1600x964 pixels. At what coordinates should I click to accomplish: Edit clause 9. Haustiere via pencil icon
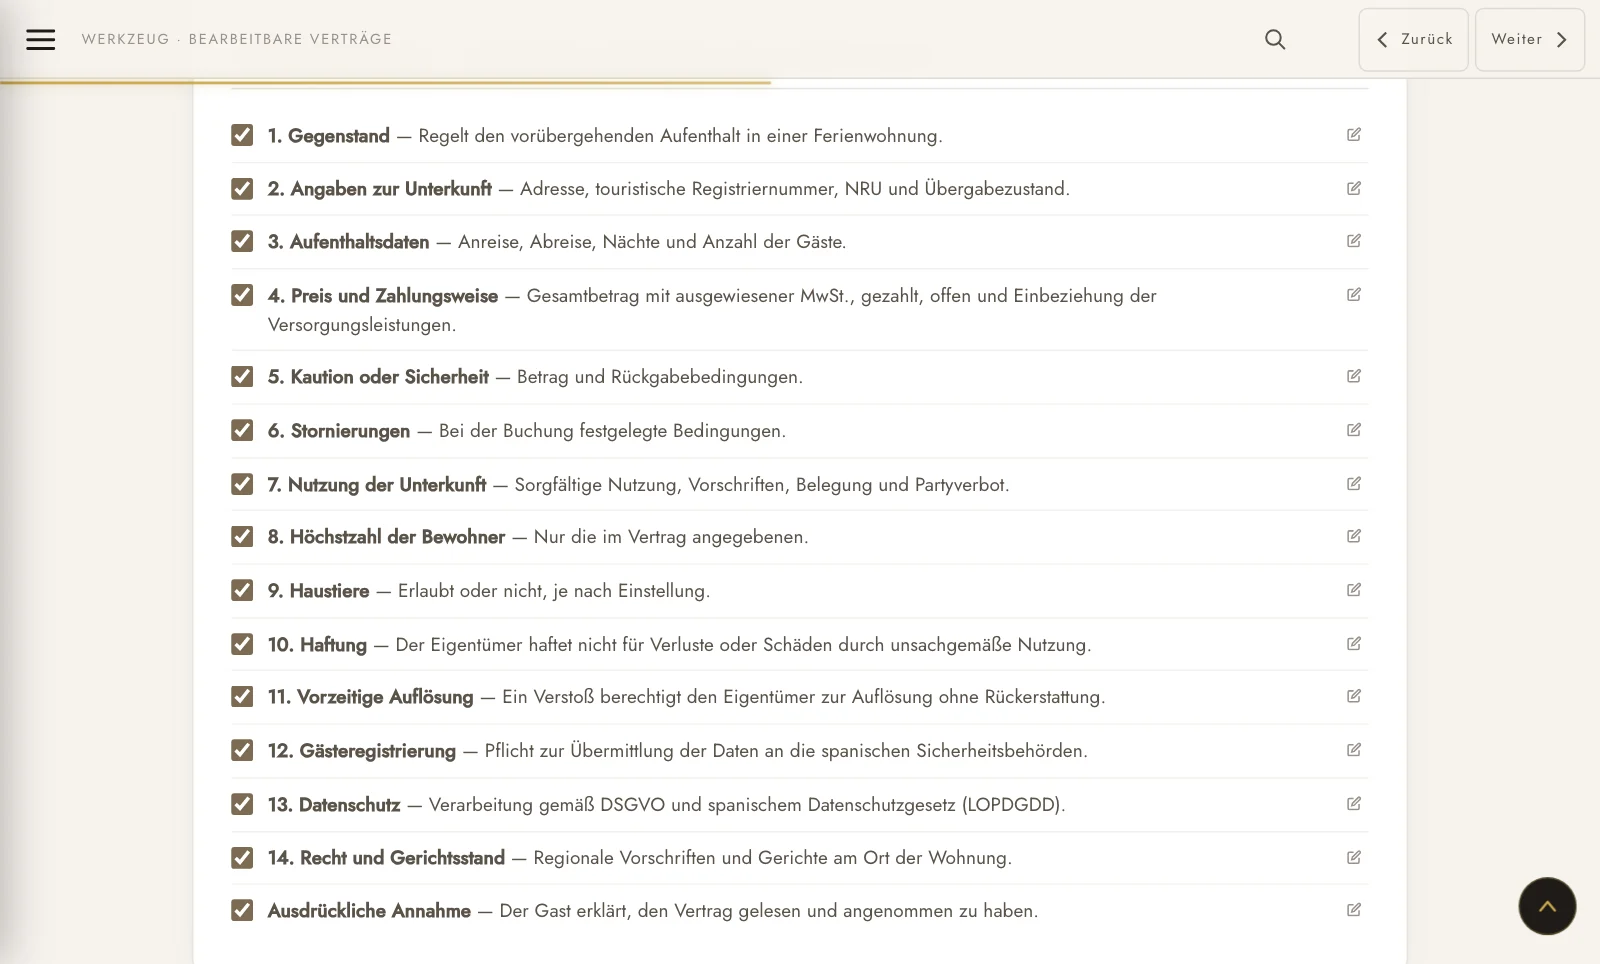[x=1354, y=589]
